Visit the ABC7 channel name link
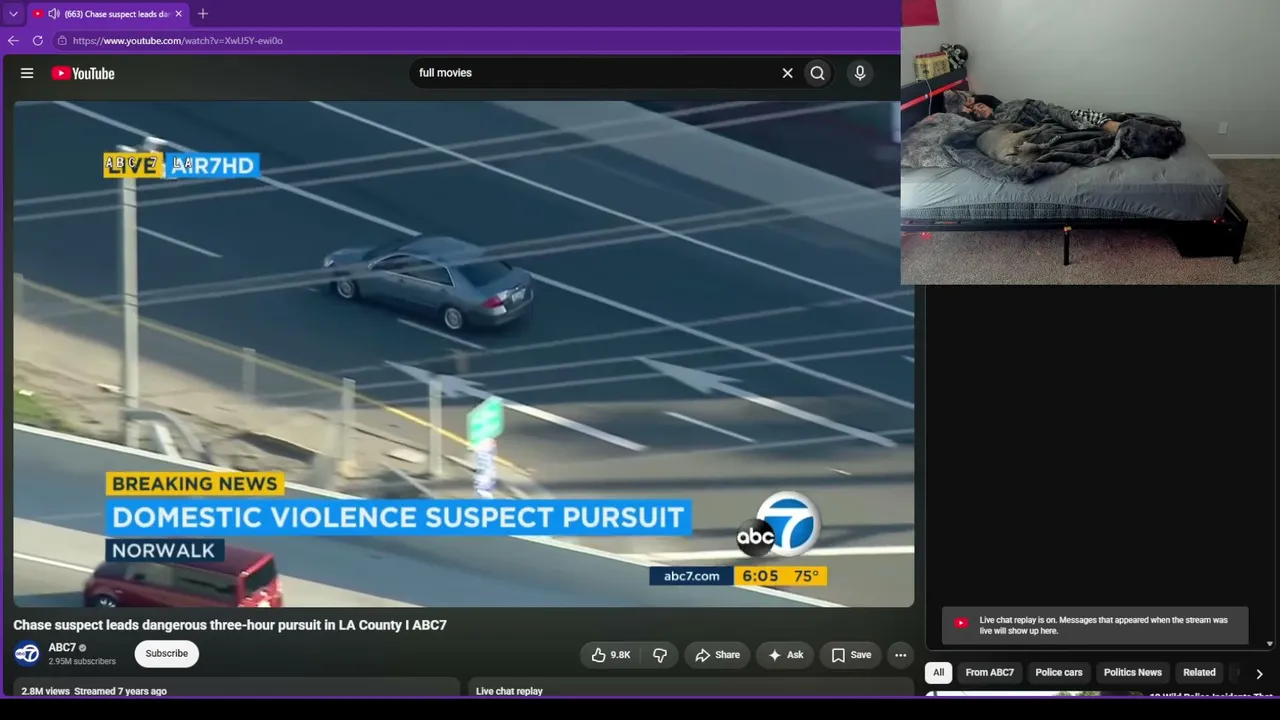The width and height of the screenshot is (1280, 720). (62, 648)
